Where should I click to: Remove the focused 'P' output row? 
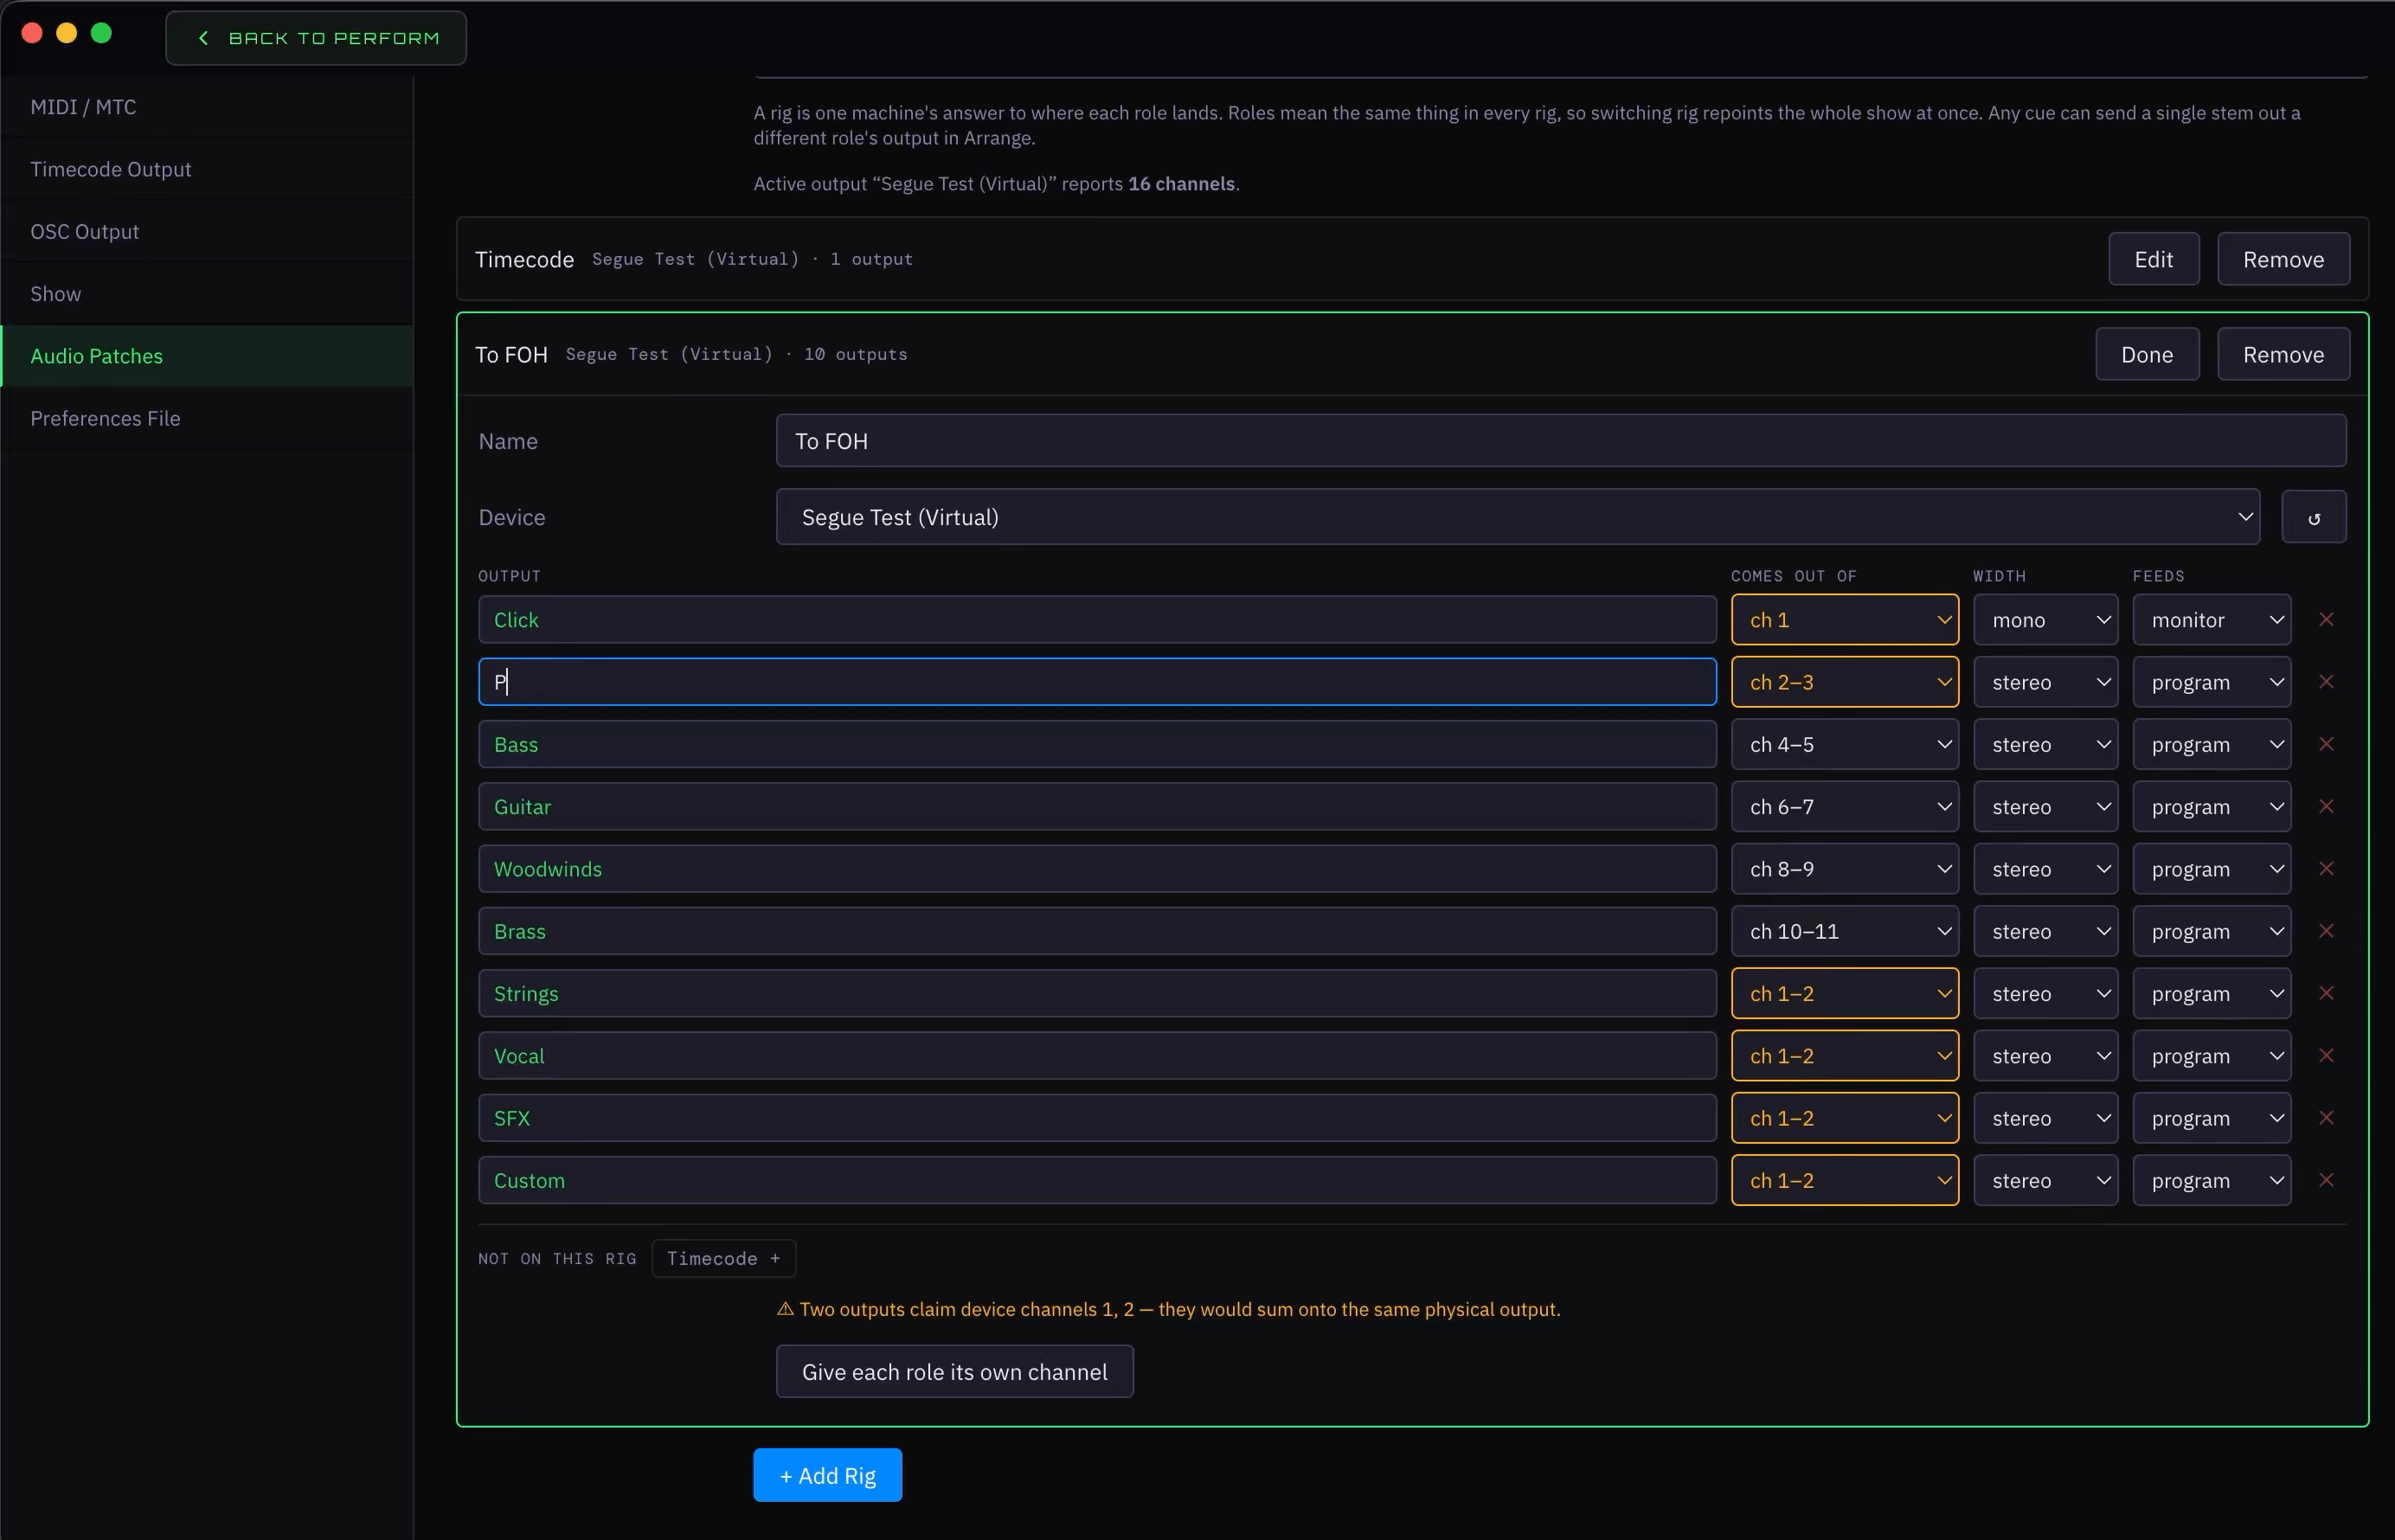pyautogui.click(x=2326, y=682)
